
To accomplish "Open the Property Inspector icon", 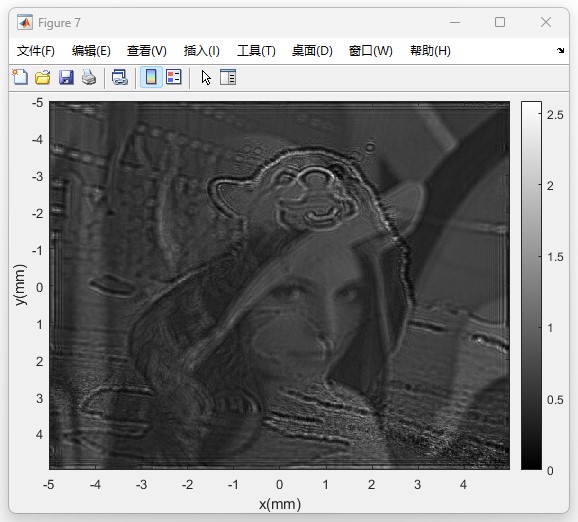I will 228,77.
